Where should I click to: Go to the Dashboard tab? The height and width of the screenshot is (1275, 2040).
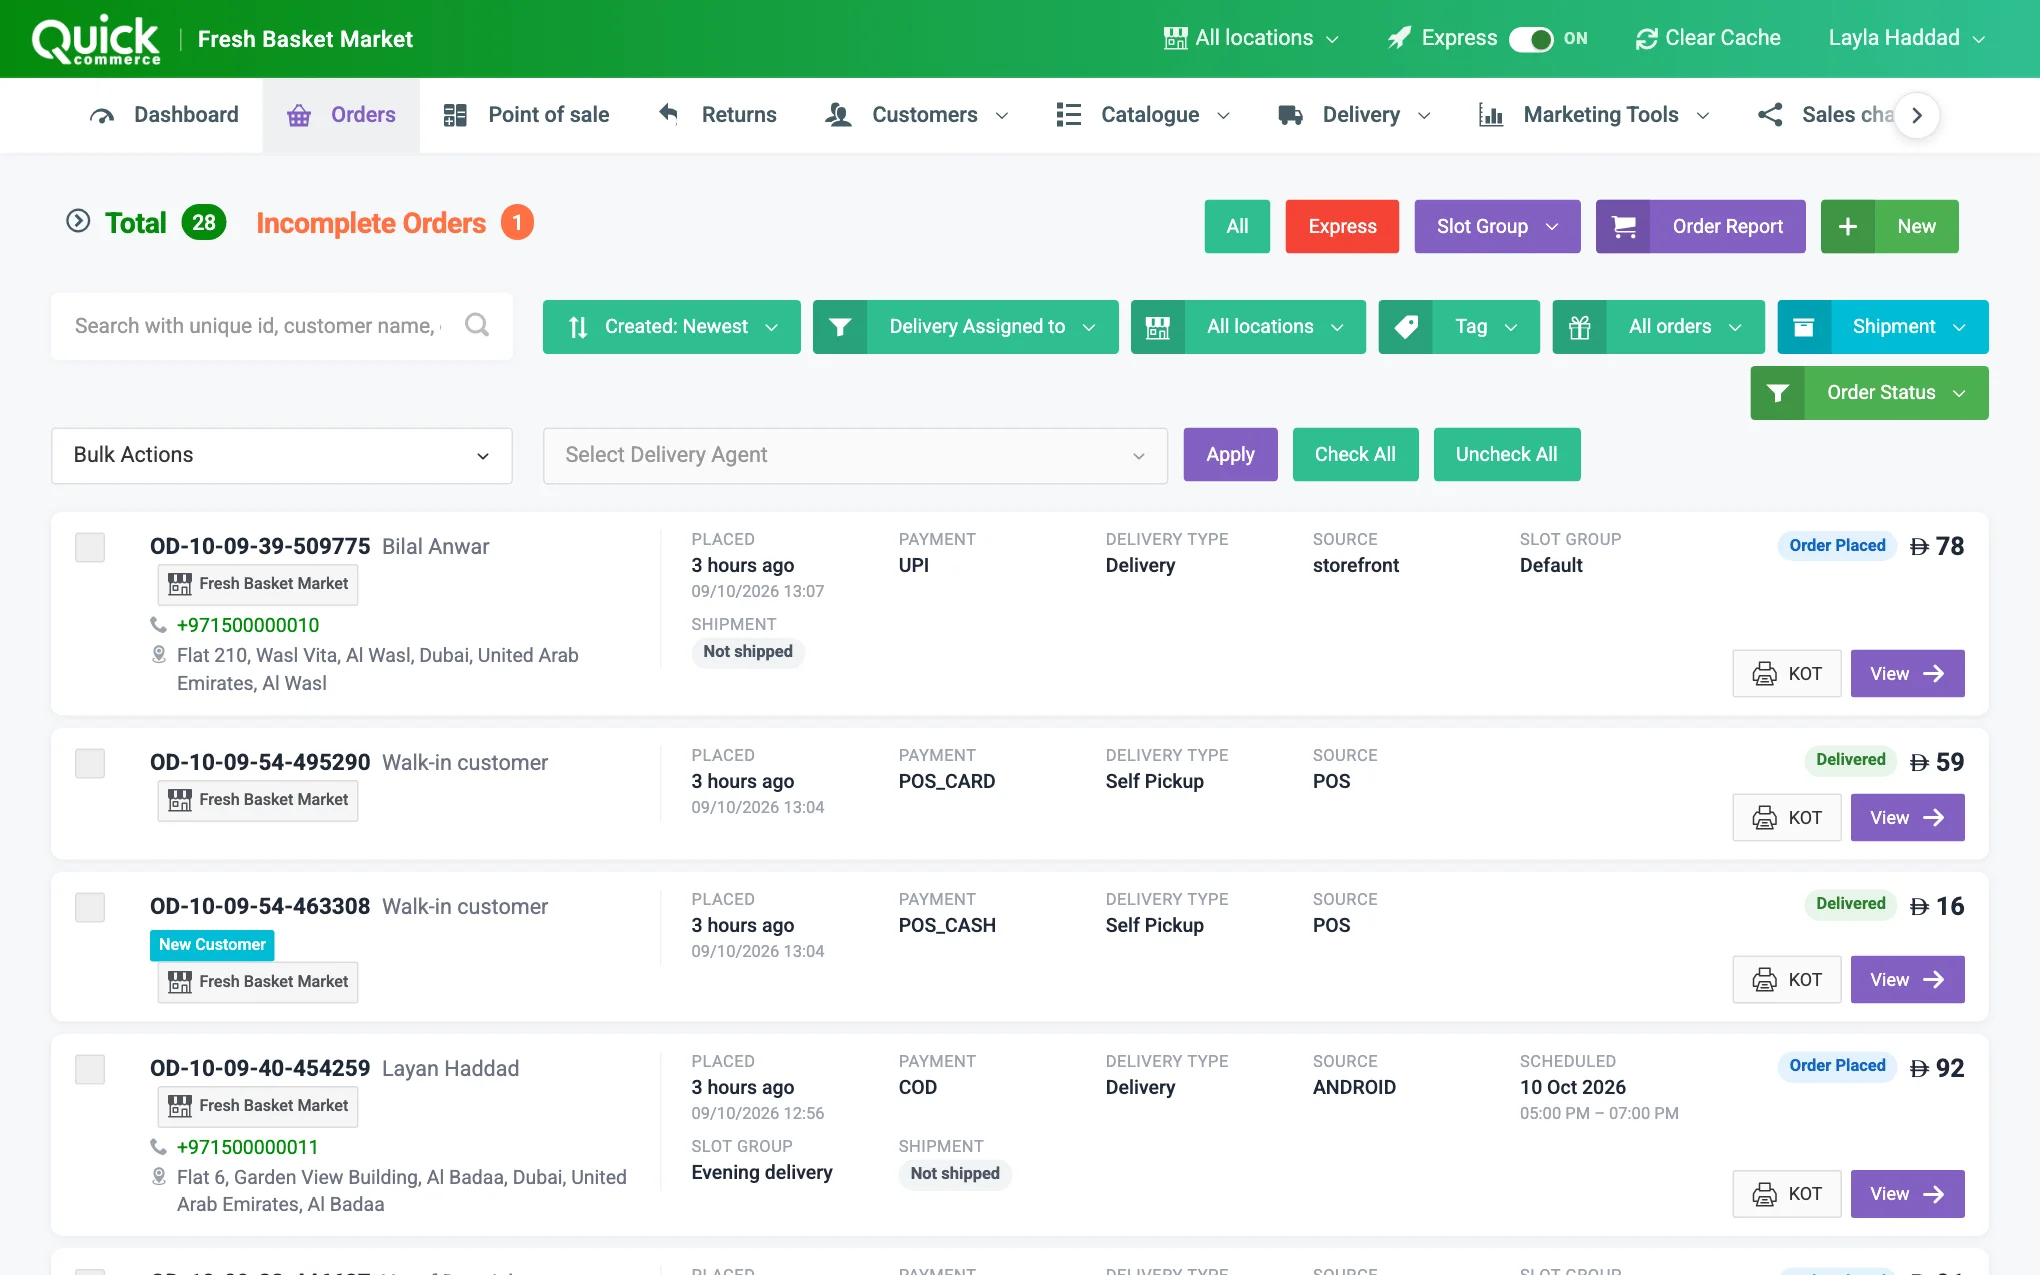click(164, 115)
